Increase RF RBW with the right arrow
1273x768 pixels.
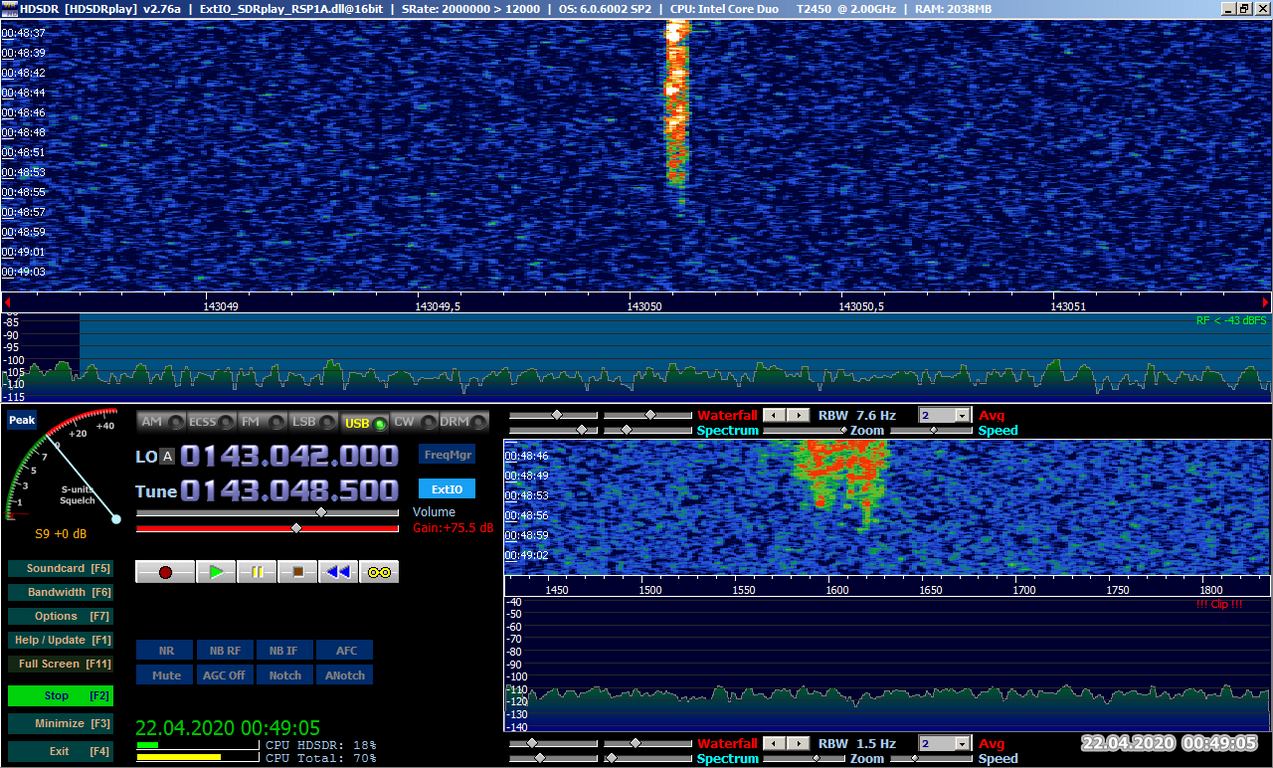(798, 415)
